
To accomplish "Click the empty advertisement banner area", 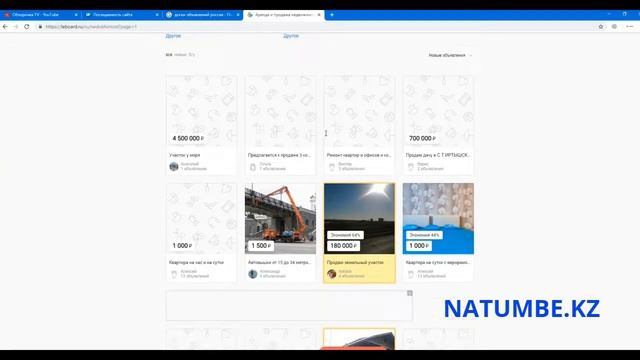I will pyautogui.click(x=289, y=305).
